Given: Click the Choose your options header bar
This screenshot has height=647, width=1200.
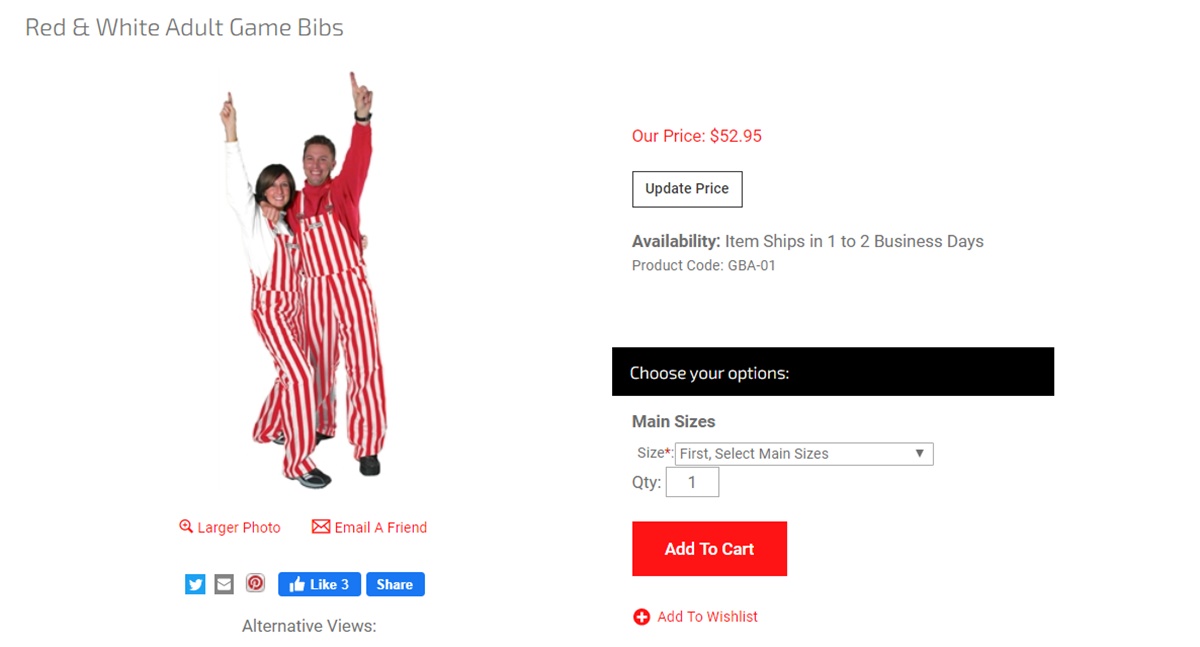Looking at the screenshot, I should pyautogui.click(x=832, y=372).
